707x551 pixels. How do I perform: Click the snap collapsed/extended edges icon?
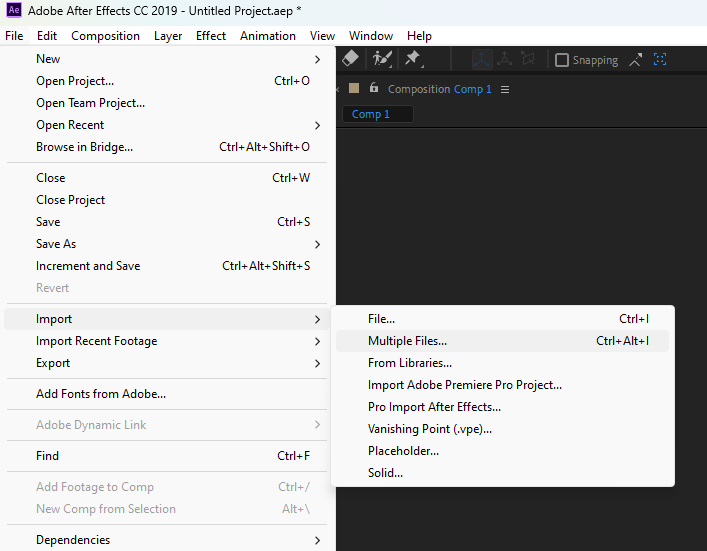pos(635,60)
